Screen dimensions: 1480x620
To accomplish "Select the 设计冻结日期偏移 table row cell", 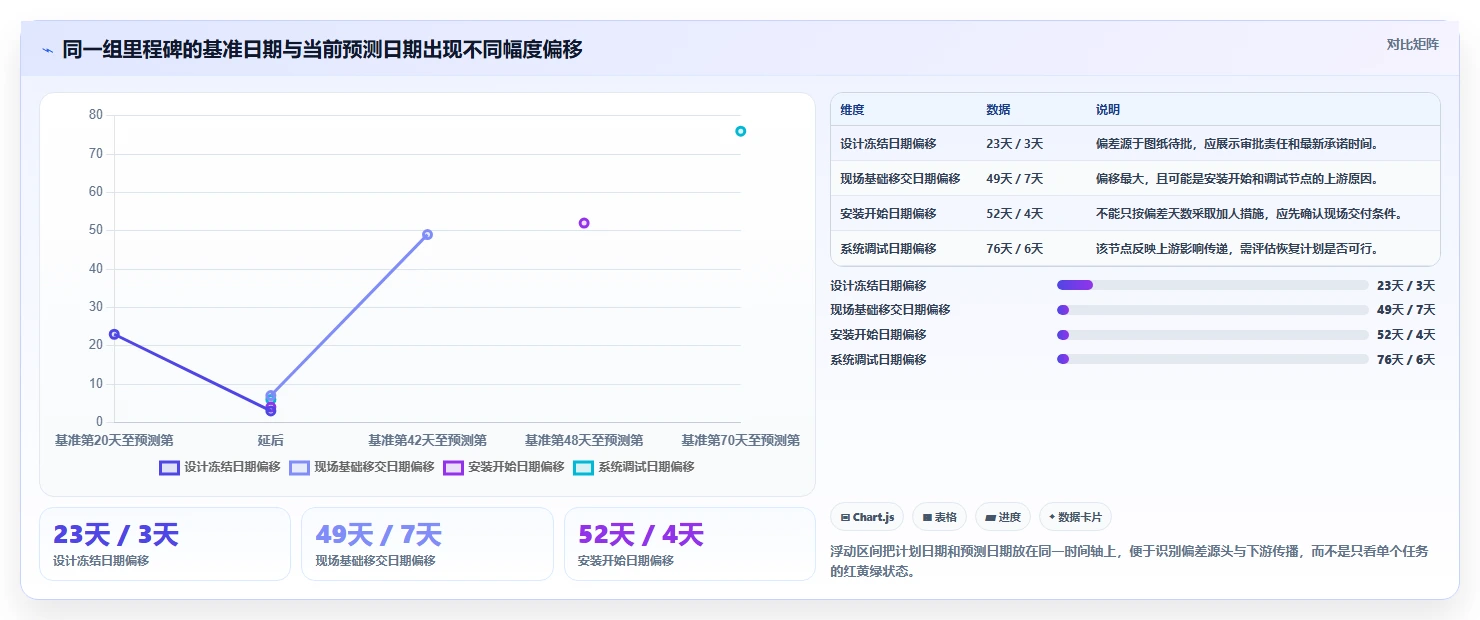I will pos(903,144).
